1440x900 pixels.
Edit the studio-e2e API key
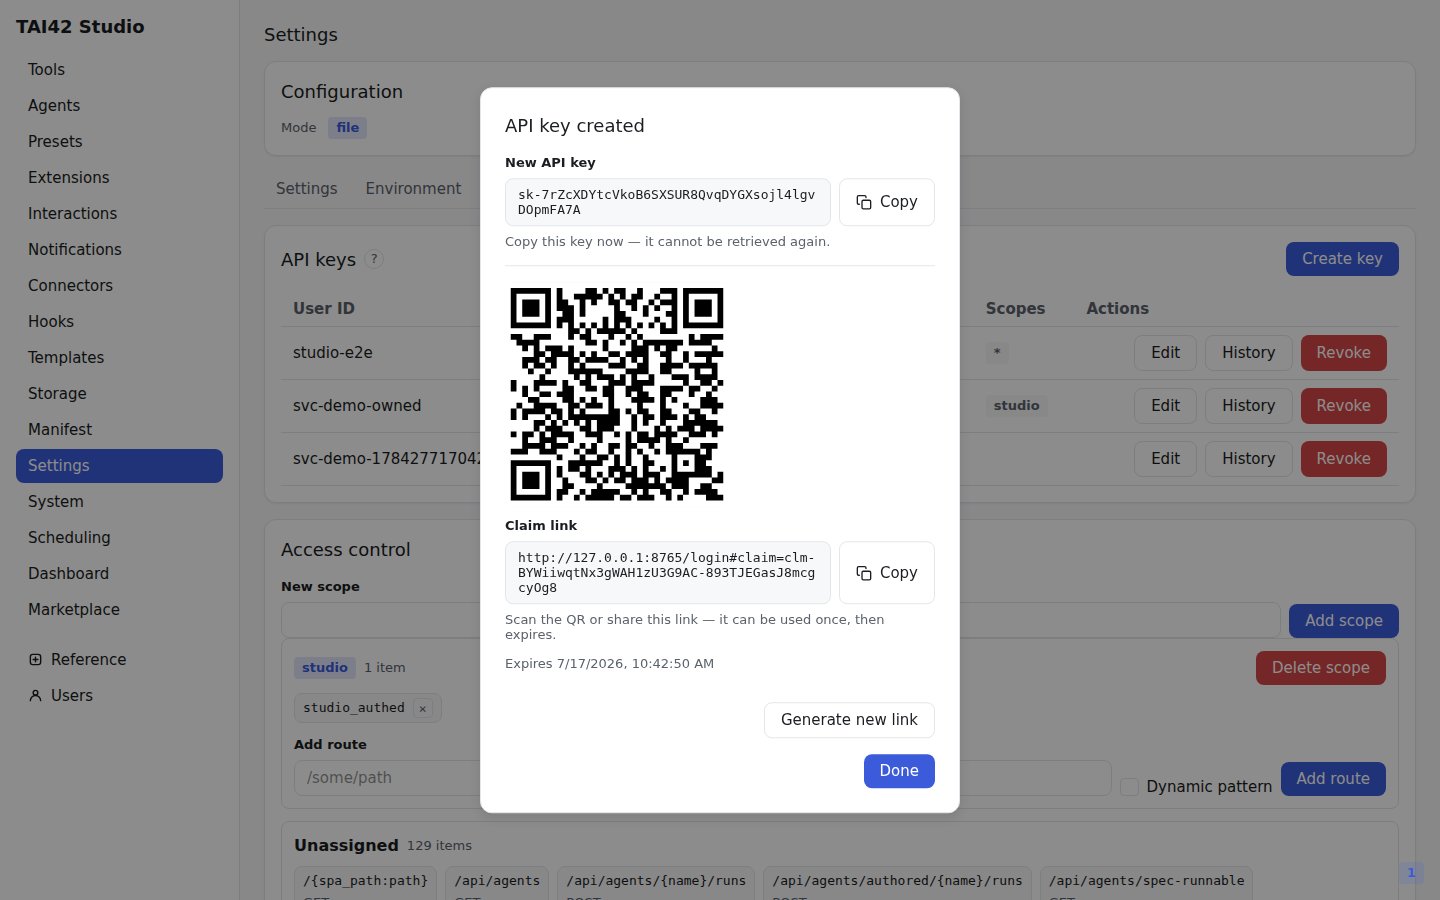pyautogui.click(x=1165, y=353)
